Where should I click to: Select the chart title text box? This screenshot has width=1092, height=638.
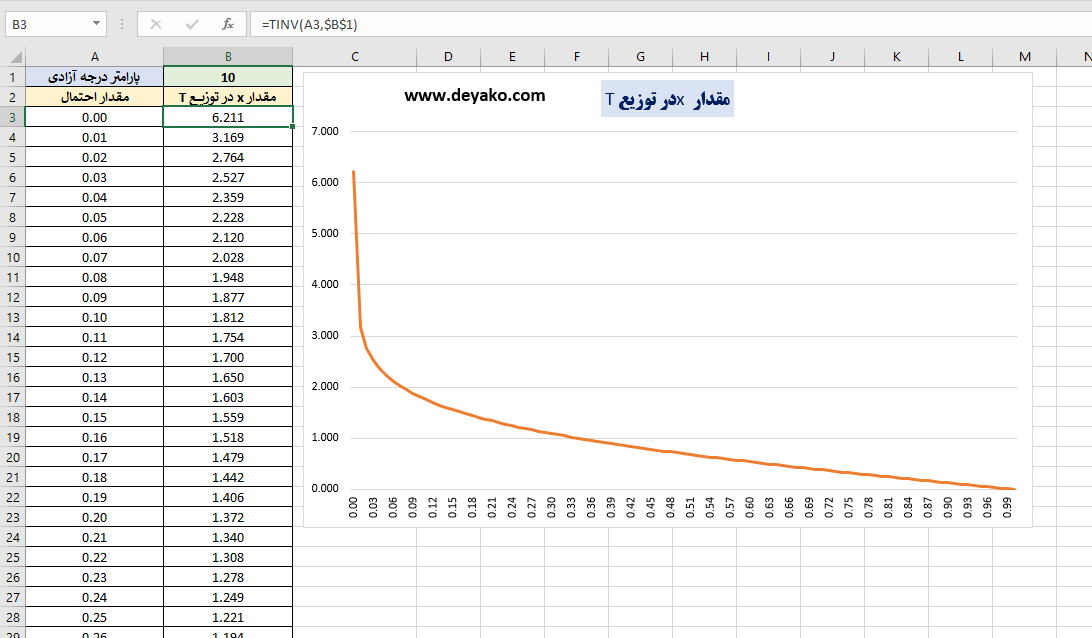[x=667, y=99]
